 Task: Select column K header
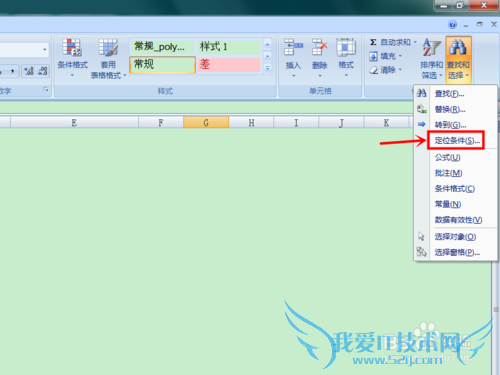pyautogui.click(x=386, y=123)
